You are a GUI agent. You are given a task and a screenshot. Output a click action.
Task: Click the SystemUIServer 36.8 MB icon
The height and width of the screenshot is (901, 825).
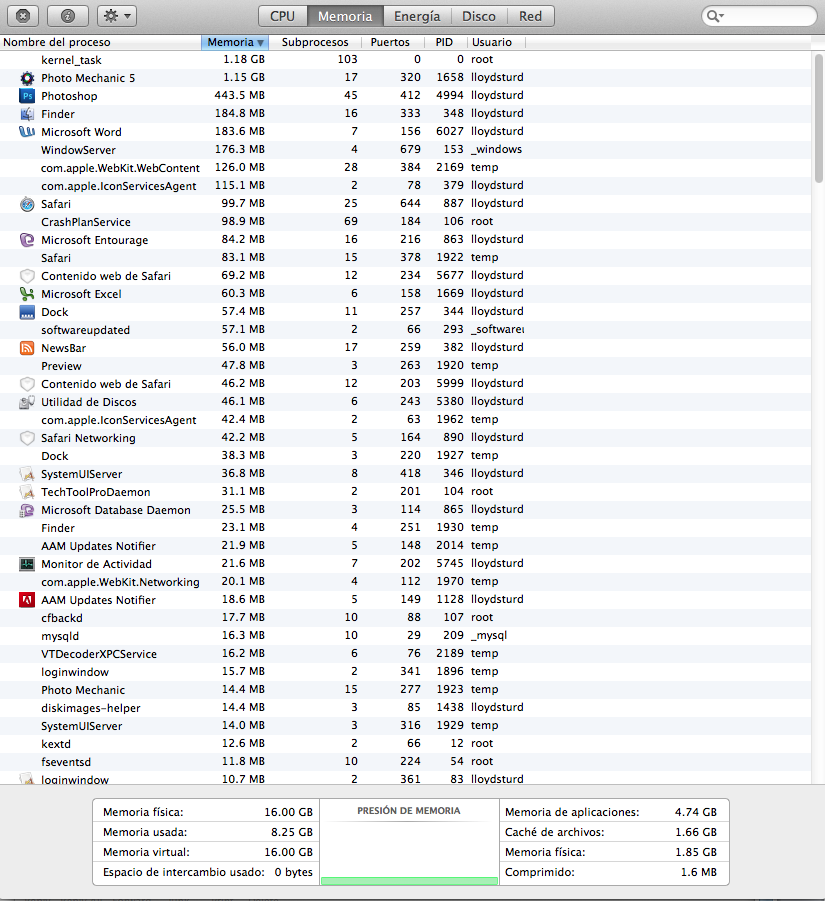(27, 474)
